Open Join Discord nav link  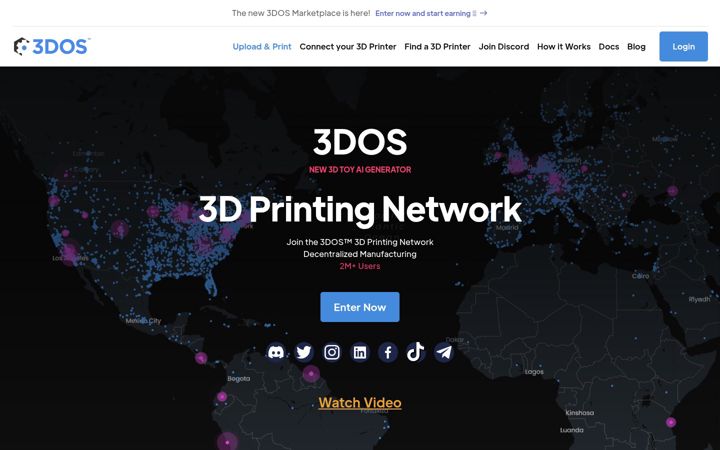[x=504, y=46]
